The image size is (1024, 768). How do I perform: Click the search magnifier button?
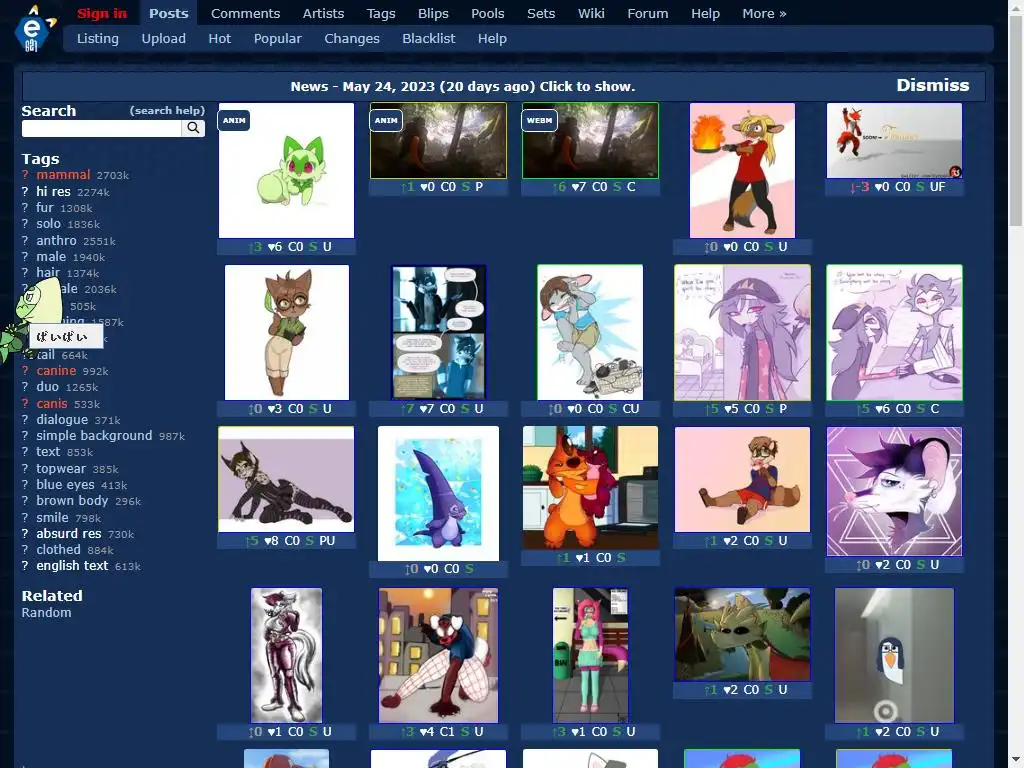193,128
